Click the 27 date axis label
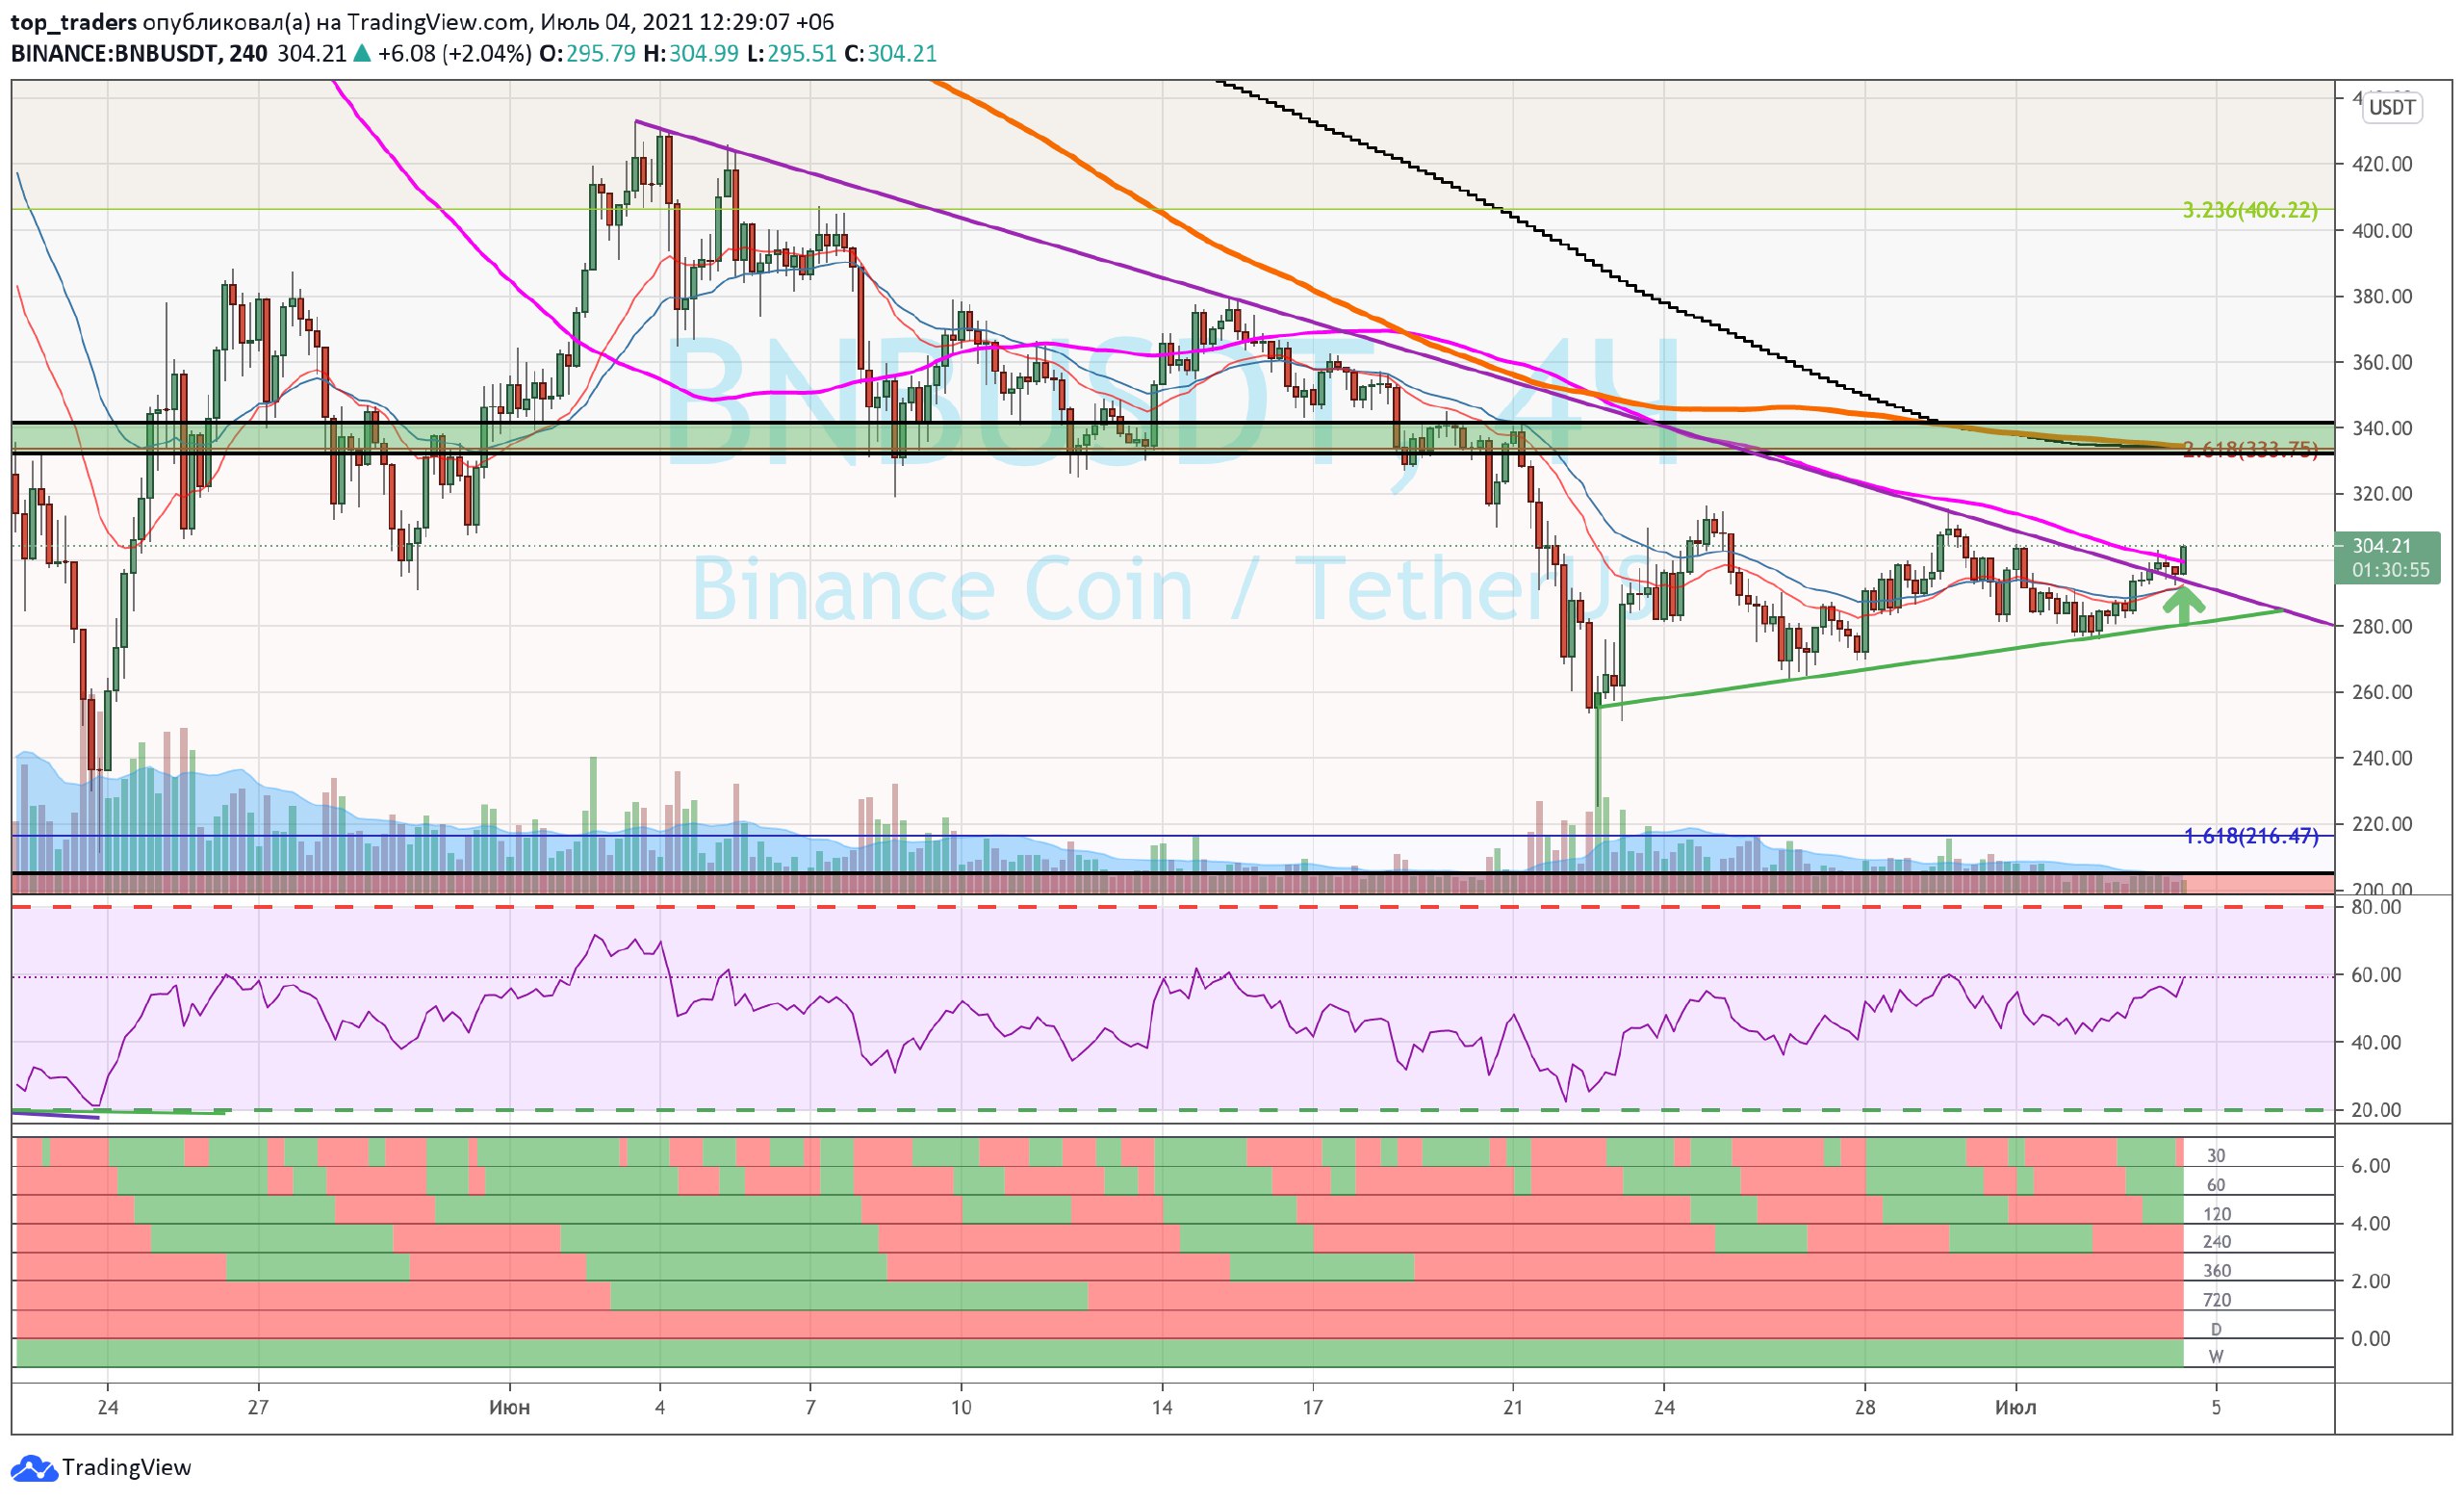Viewport: 2464px width, 1501px height. 258,1408
